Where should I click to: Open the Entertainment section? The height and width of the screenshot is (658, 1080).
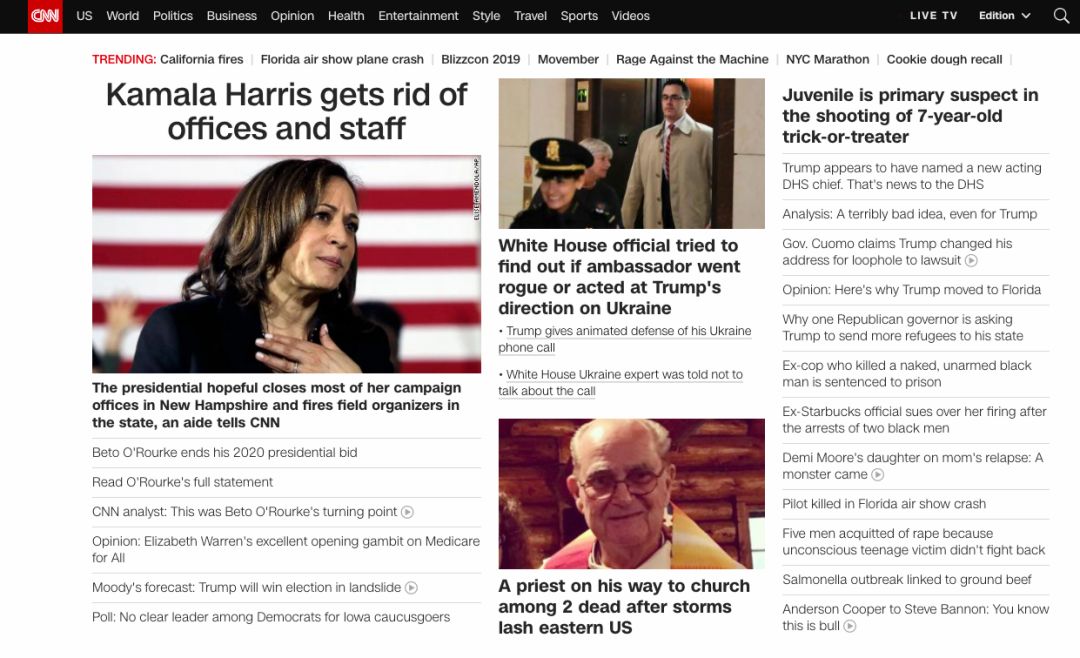pos(418,15)
